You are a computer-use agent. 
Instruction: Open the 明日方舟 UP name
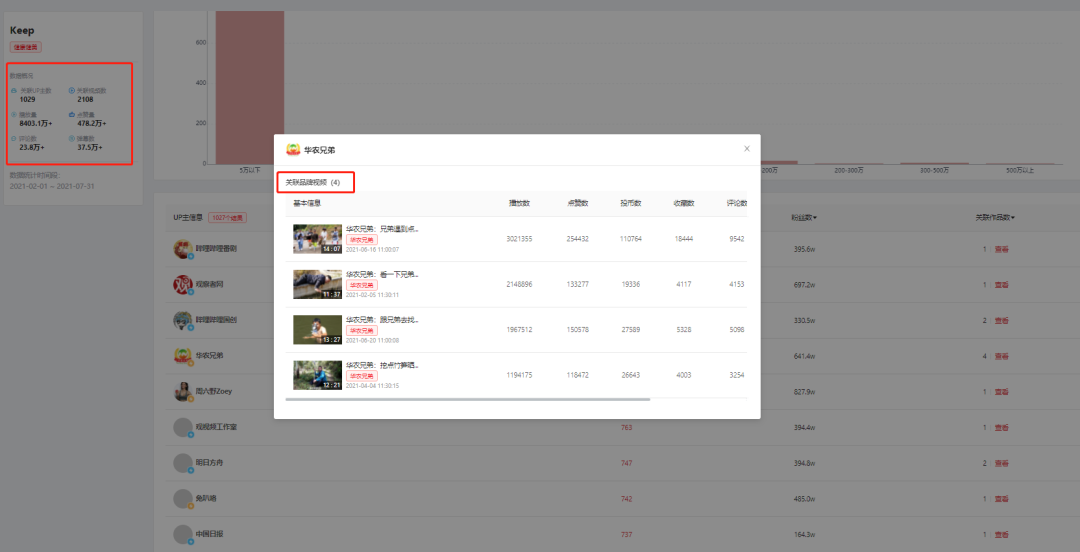(209, 463)
